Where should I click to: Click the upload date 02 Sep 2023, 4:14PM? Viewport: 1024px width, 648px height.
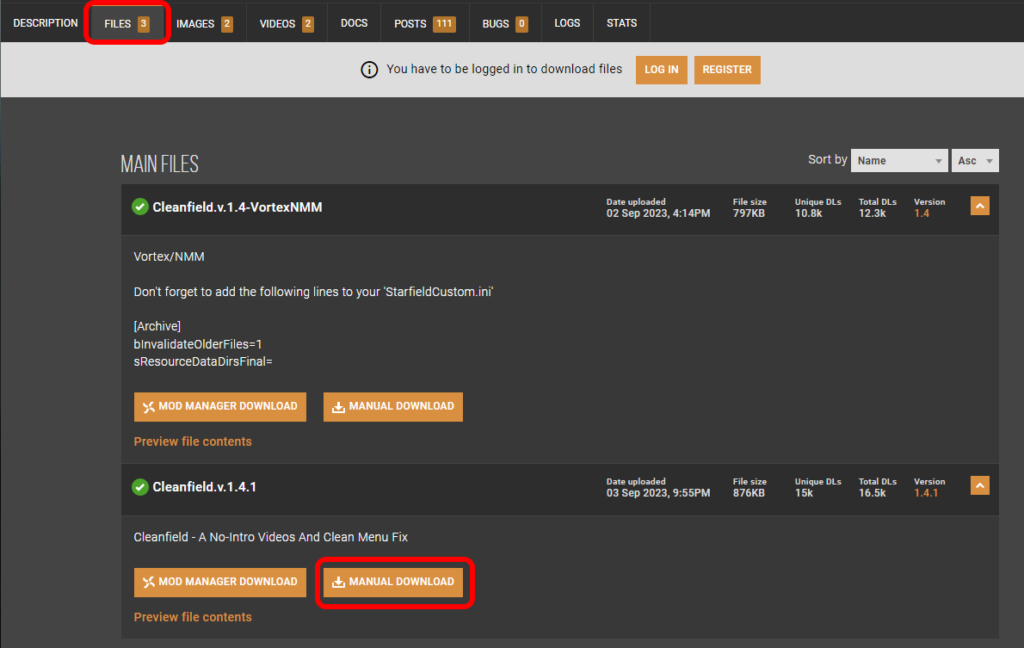[658, 214]
